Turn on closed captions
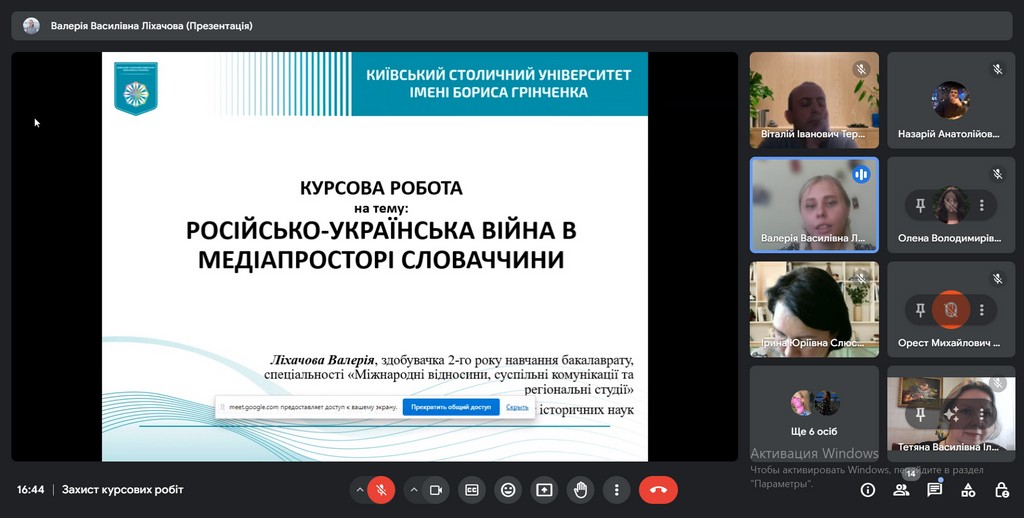This screenshot has width=1024, height=518. point(472,490)
